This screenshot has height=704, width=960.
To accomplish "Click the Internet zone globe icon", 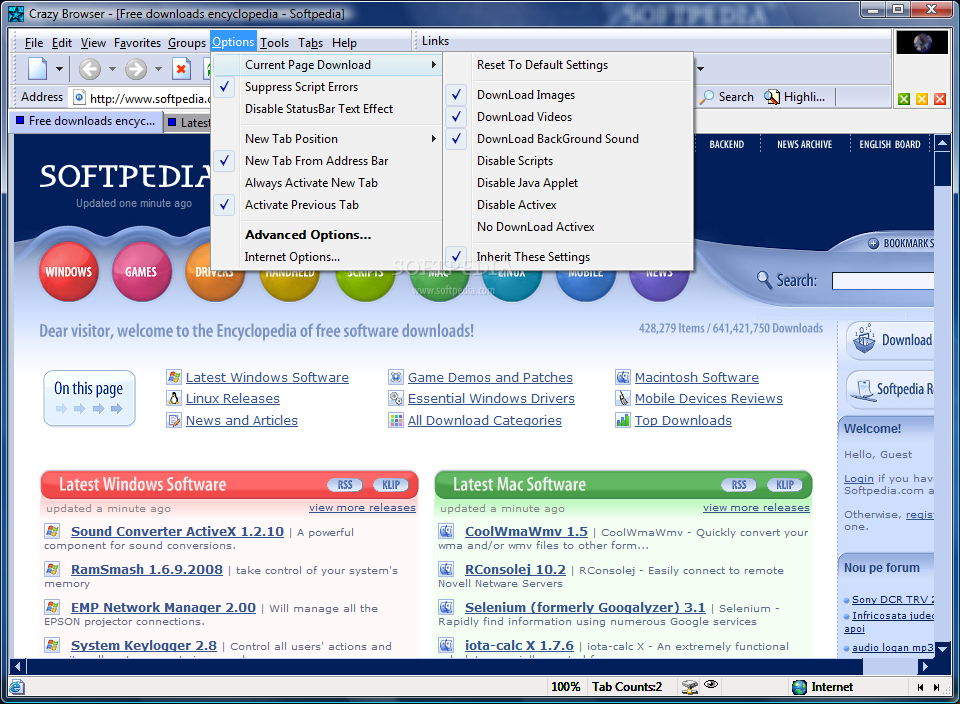I will [x=799, y=687].
